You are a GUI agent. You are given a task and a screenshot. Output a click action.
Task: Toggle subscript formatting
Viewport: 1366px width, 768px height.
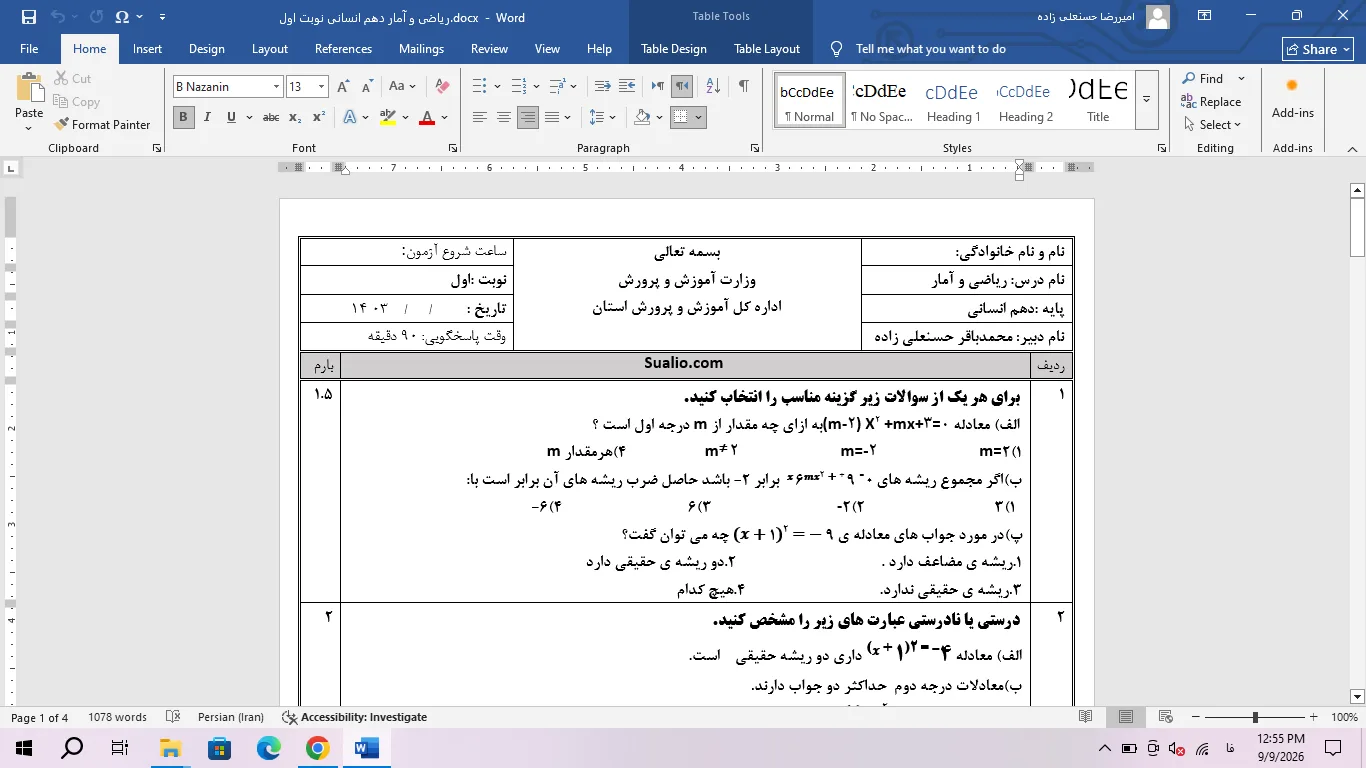[295, 117]
